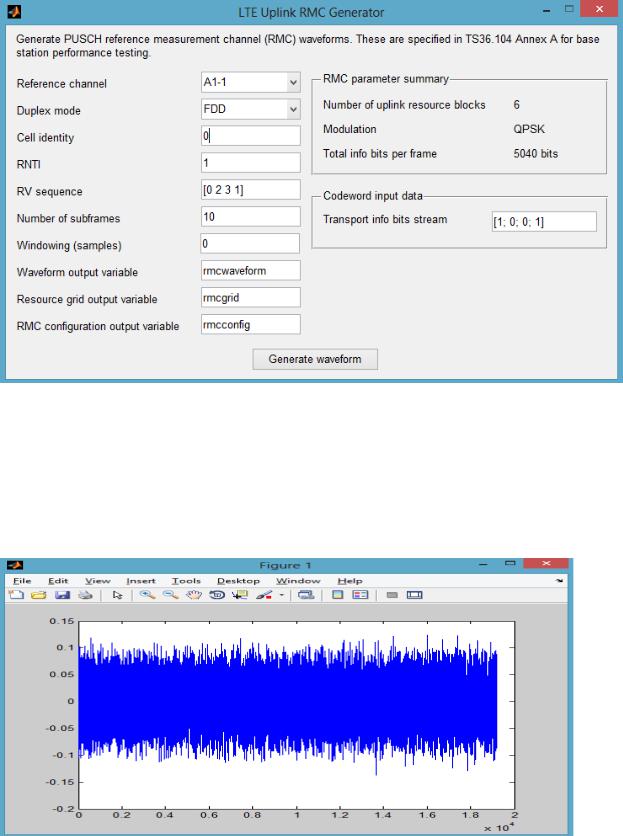623x836 pixels.
Task: Select the Edit Plot arrow tool
Action: [117, 594]
